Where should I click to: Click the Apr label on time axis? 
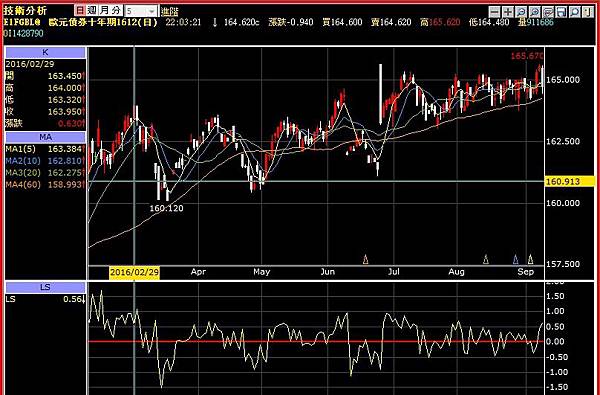tap(198, 272)
